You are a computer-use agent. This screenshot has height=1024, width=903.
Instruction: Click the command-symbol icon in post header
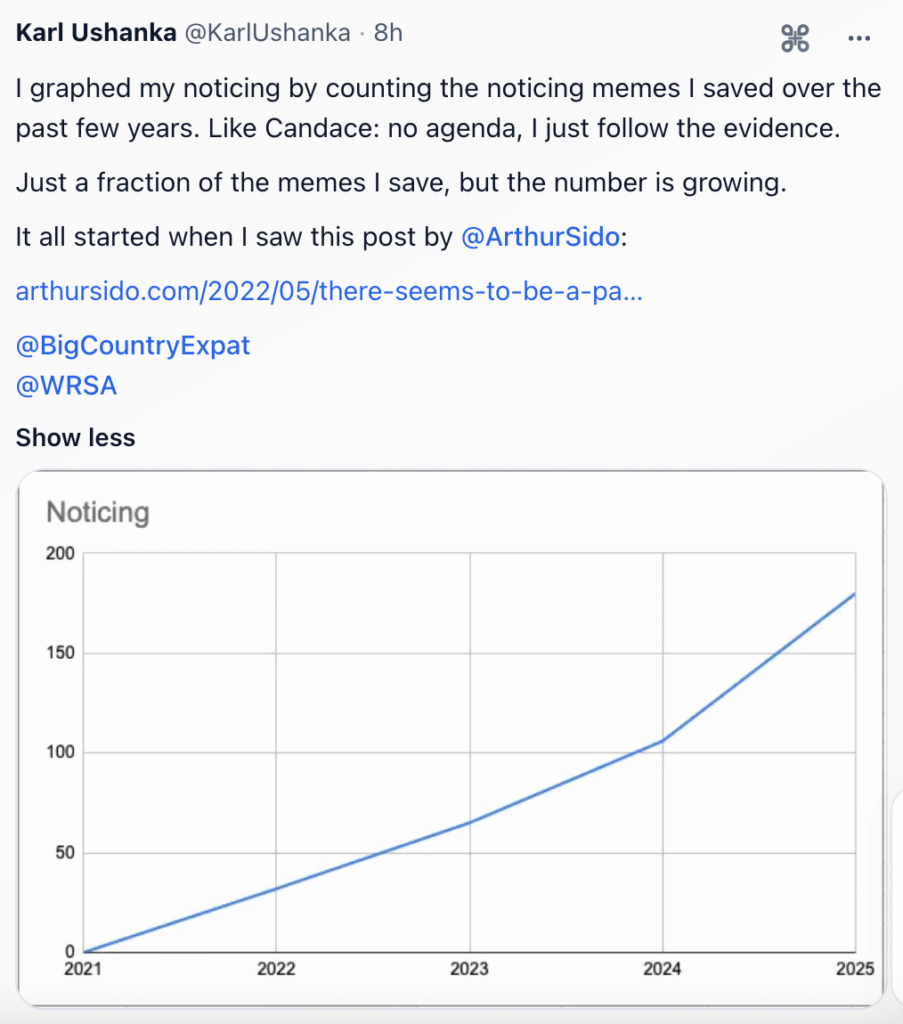coord(794,38)
